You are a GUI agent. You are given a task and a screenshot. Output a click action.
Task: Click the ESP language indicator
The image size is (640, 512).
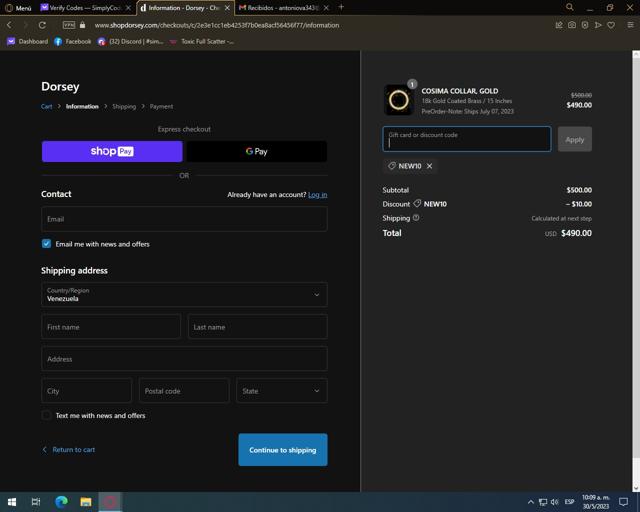point(569,502)
